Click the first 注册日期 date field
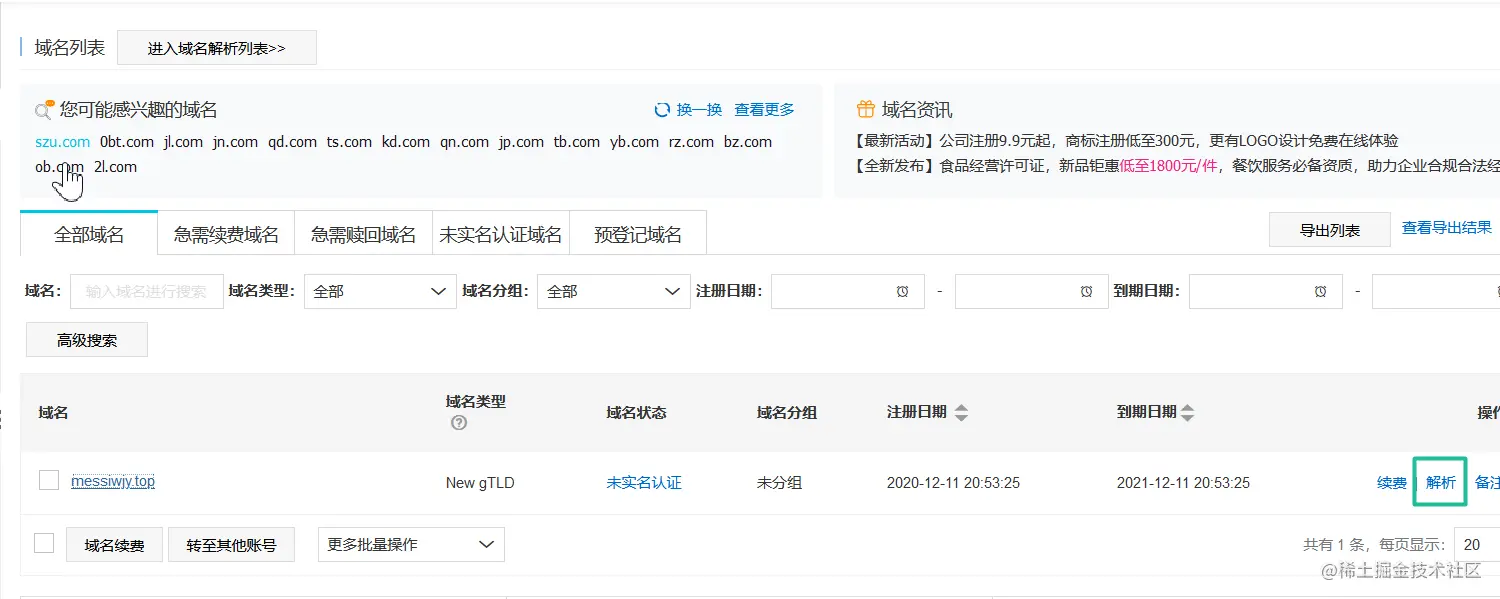 pyautogui.click(x=848, y=291)
